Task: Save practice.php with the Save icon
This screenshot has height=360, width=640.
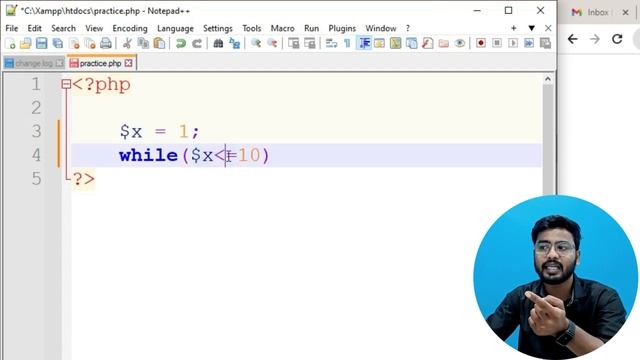Action: coord(42,43)
